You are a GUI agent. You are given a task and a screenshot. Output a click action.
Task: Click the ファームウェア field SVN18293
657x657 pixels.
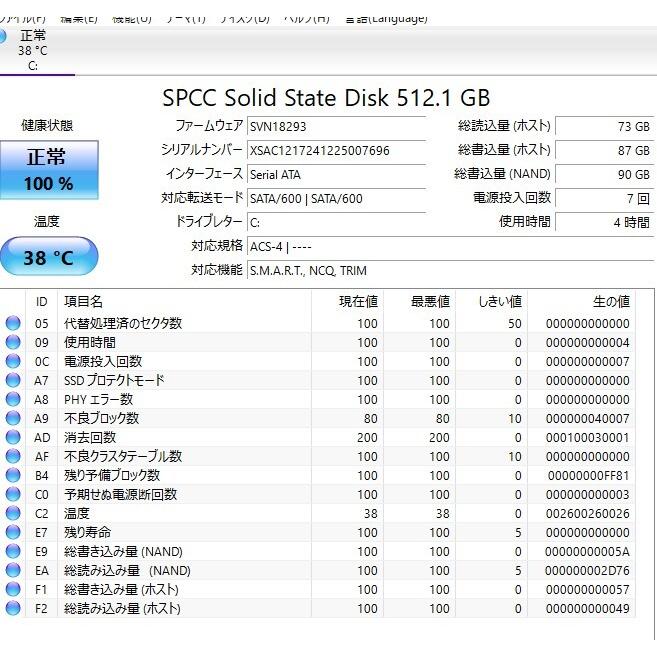point(335,127)
